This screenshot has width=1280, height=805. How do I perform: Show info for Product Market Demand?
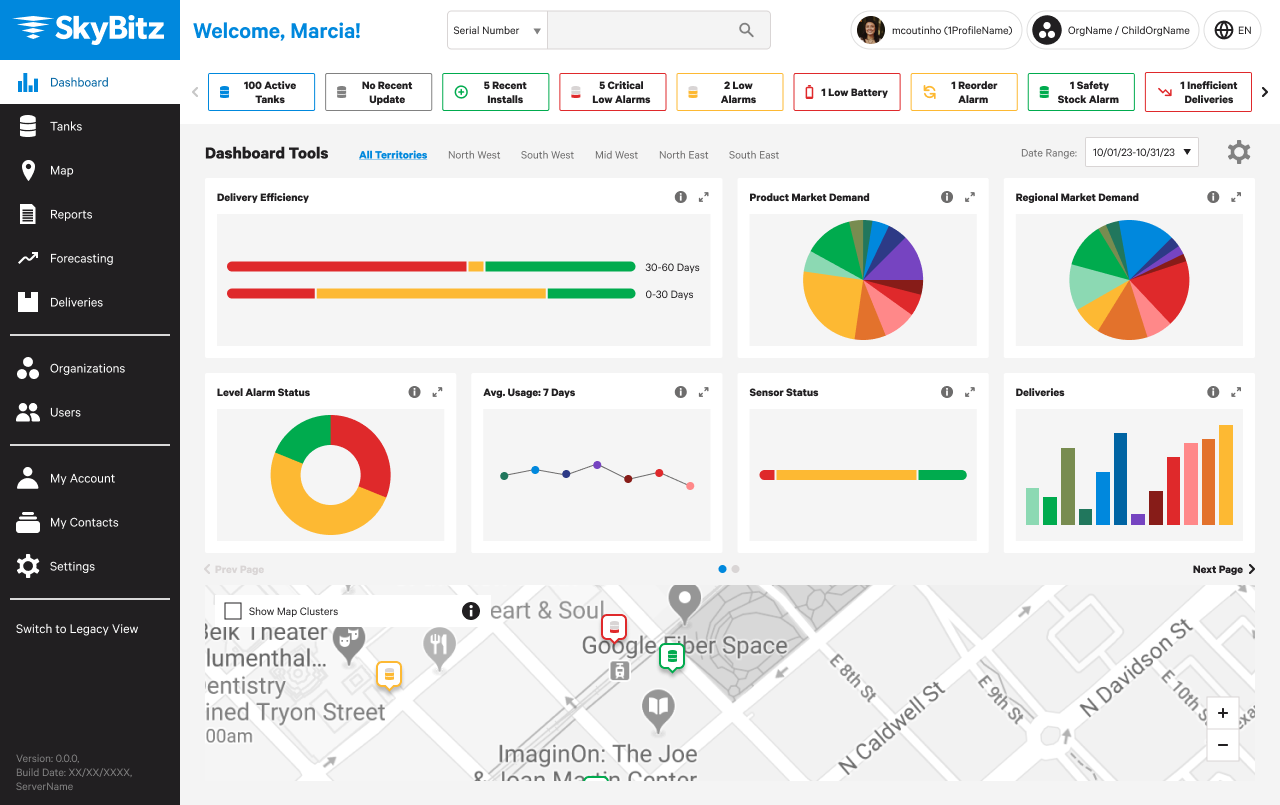pyautogui.click(x=947, y=197)
